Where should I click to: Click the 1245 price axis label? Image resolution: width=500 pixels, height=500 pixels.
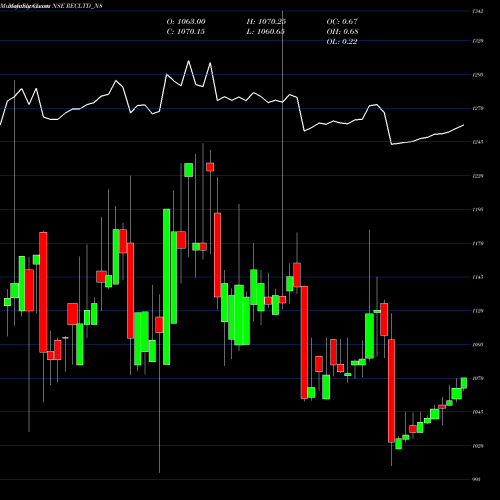coord(478,142)
